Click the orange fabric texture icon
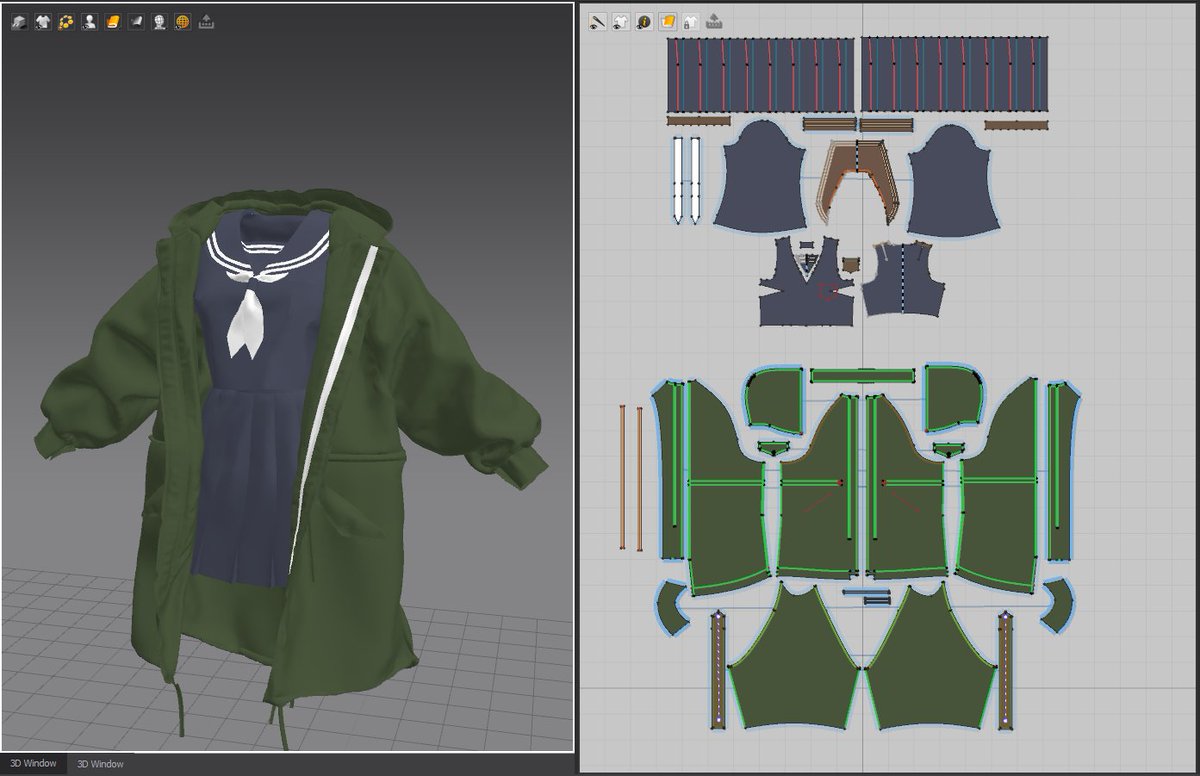 click(x=112, y=21)
